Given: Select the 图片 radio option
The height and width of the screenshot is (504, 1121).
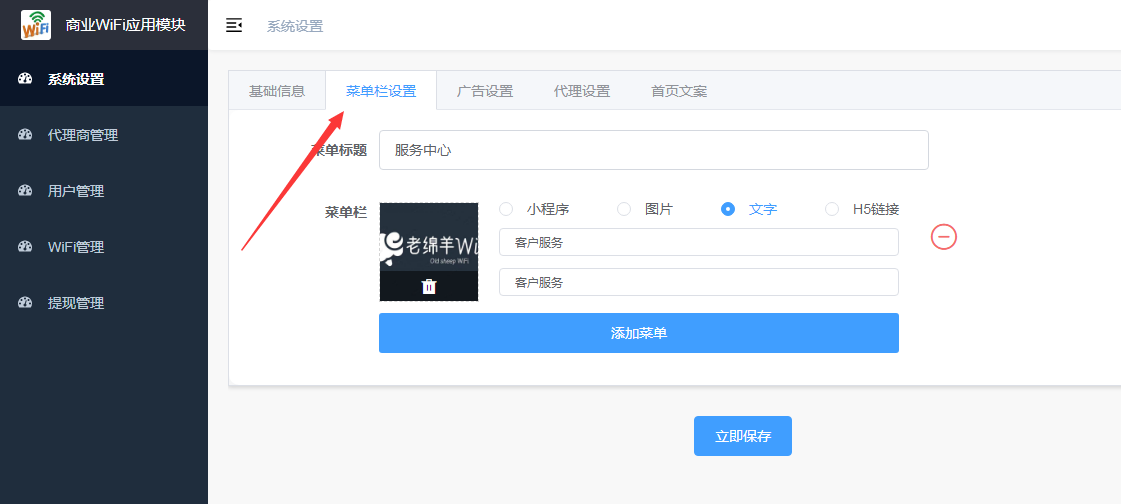Looking at the screenshot, I should [x=624, y=209].
